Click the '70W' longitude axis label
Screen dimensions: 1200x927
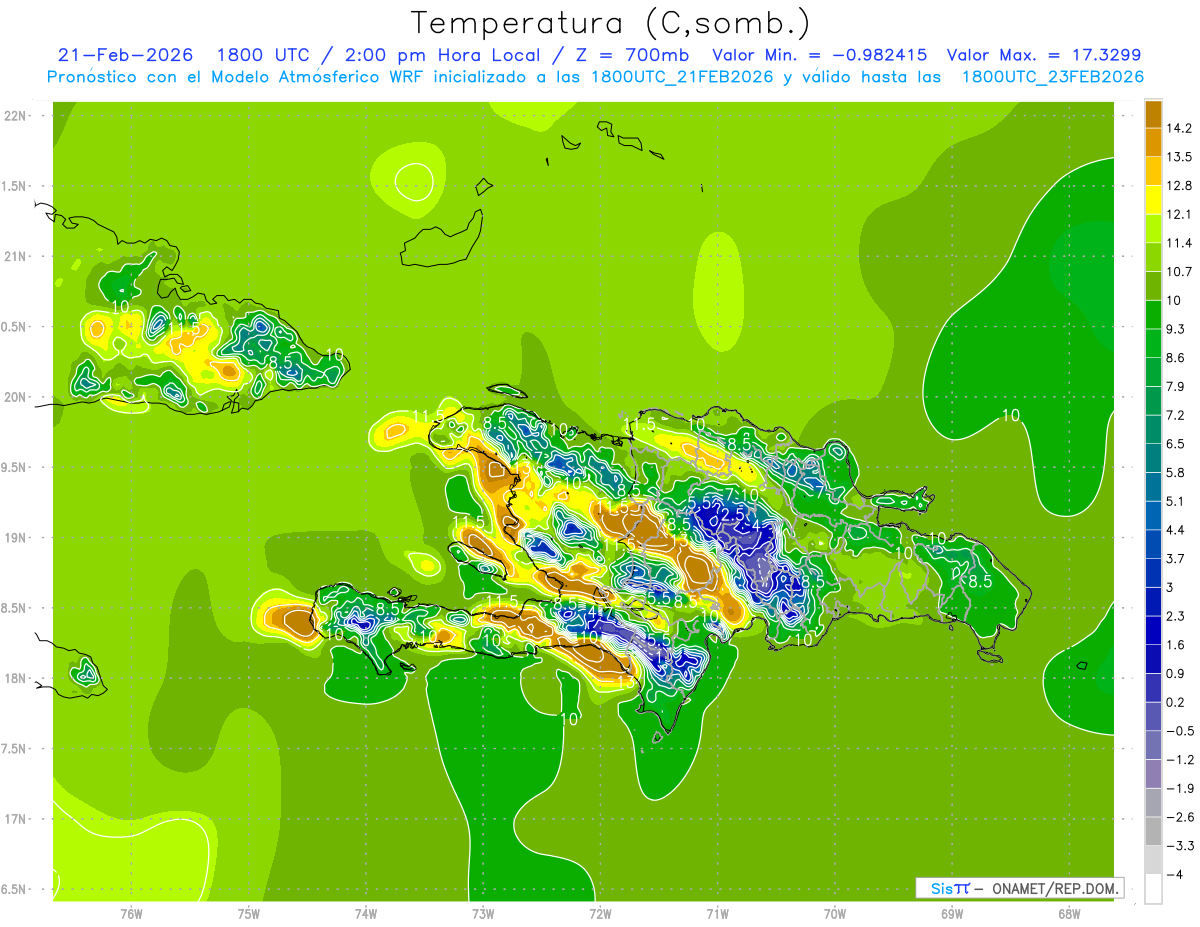[835, 914]
